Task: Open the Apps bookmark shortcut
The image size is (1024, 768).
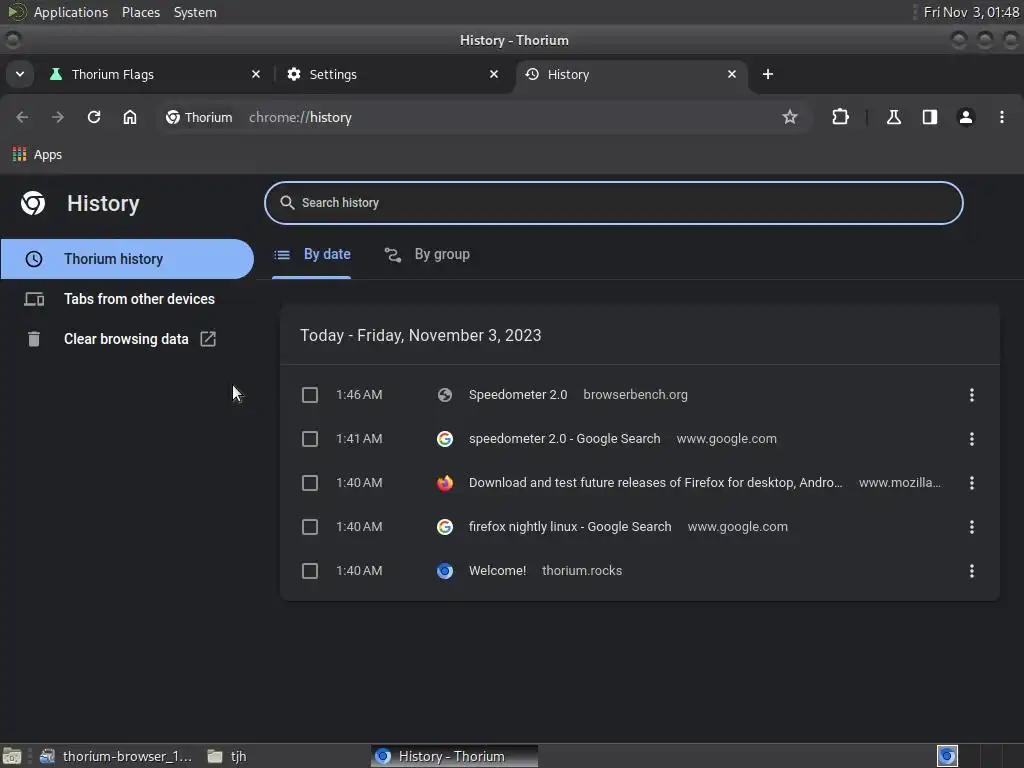Action: click(37, 155)
